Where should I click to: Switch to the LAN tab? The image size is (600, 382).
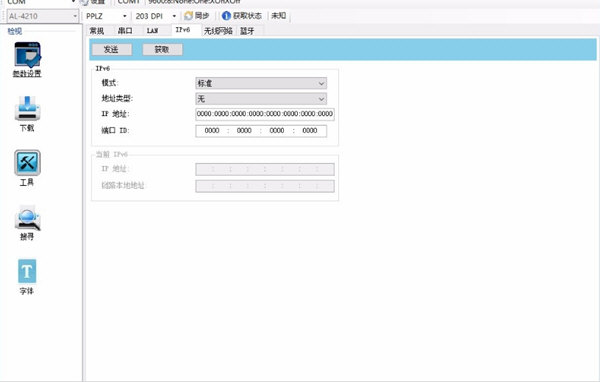tap(152, 31)
